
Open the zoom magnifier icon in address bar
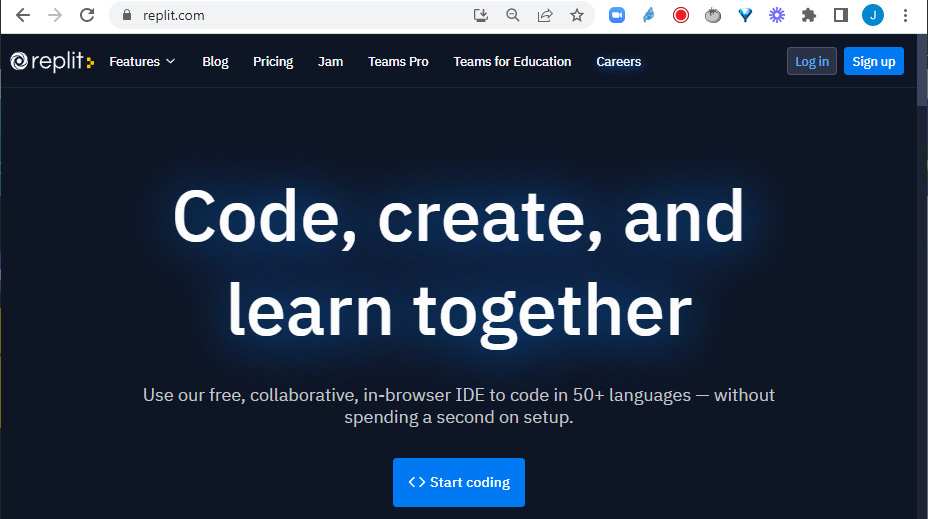pyautogui.click(x=513, y=15)
